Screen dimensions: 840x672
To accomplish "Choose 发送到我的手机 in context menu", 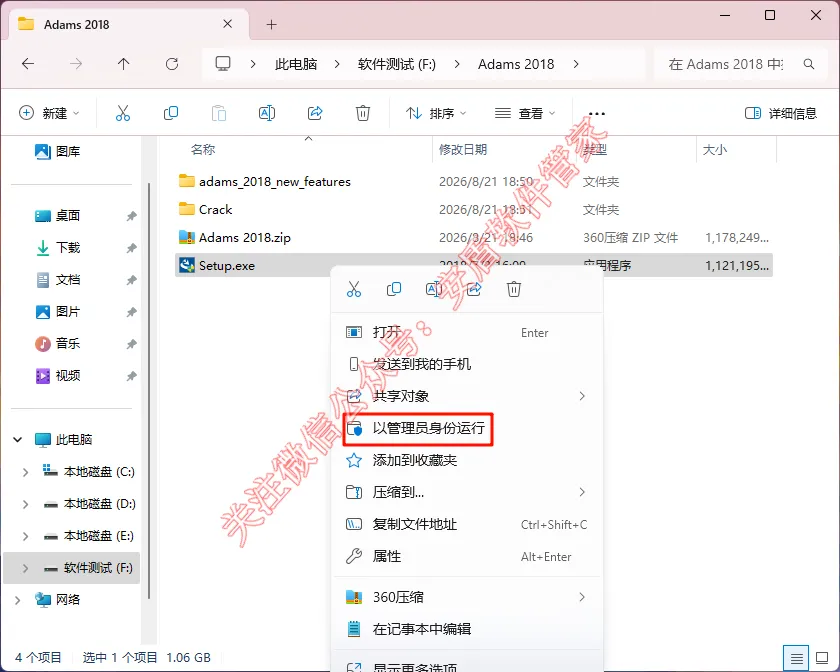I will pos(467,364).
